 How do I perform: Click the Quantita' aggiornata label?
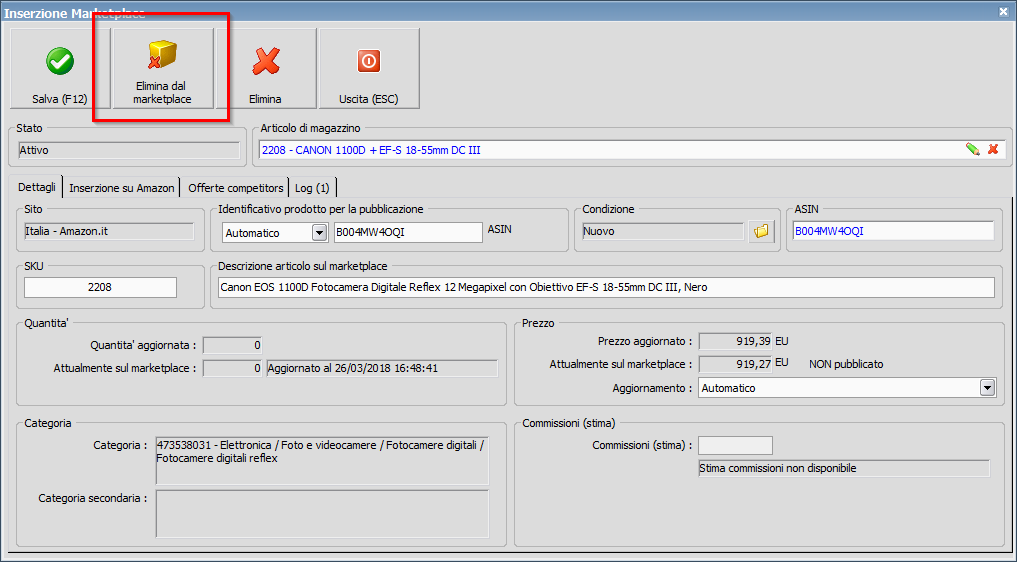tap(143, 345)
